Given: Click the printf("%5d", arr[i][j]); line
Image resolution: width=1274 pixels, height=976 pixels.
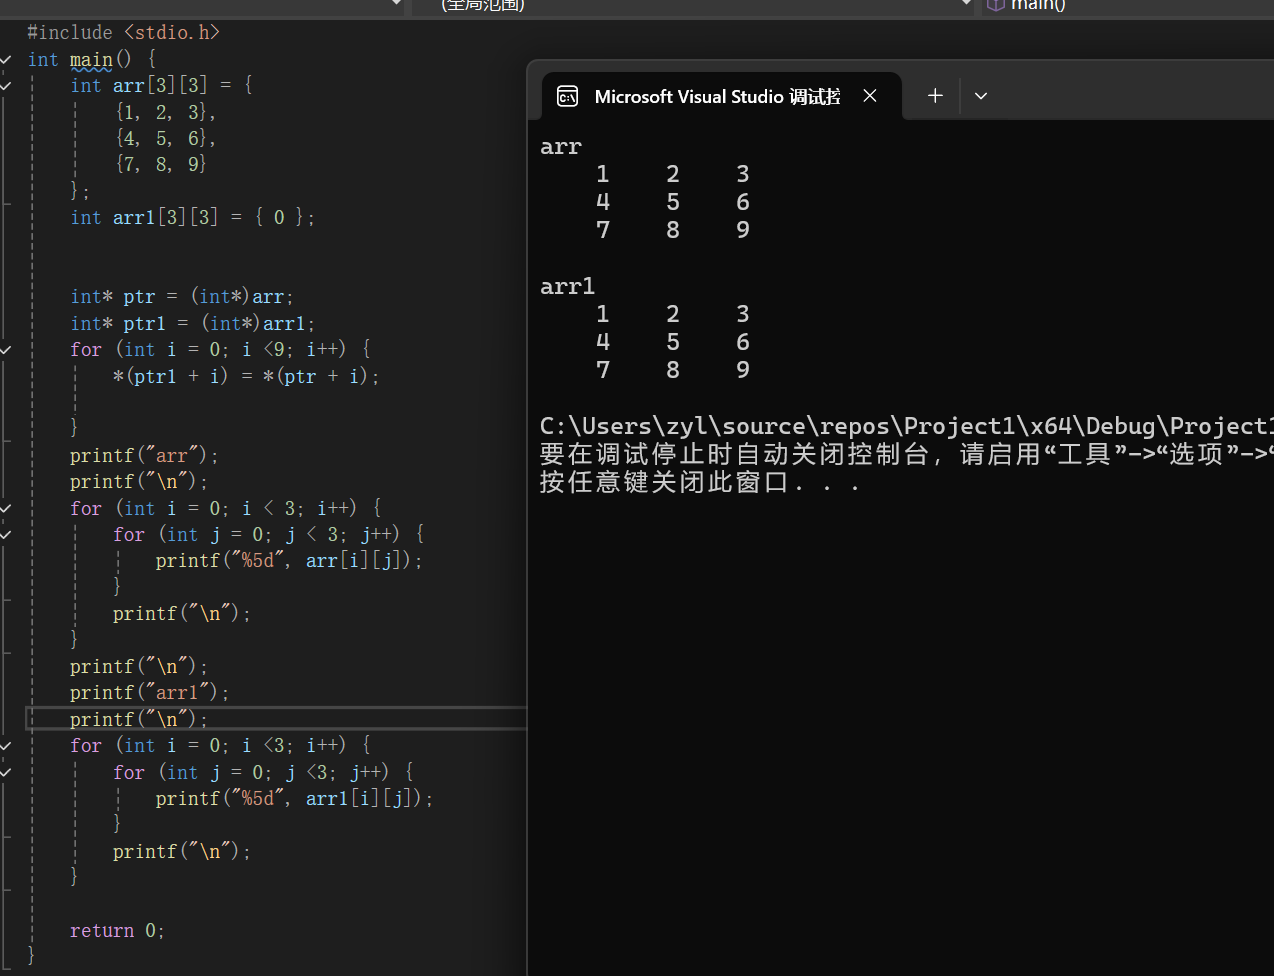Looking at the screenshot, I should 289,561.
